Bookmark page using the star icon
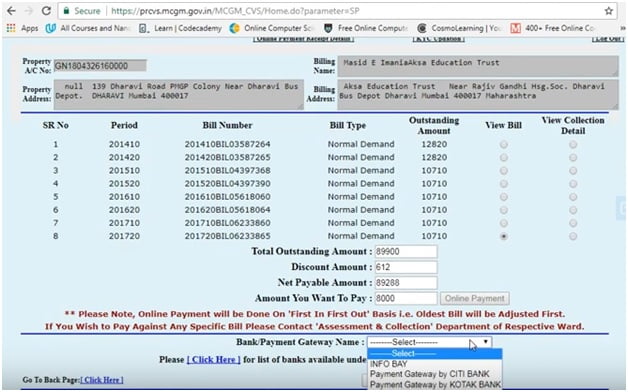 [x=609, y=11]
